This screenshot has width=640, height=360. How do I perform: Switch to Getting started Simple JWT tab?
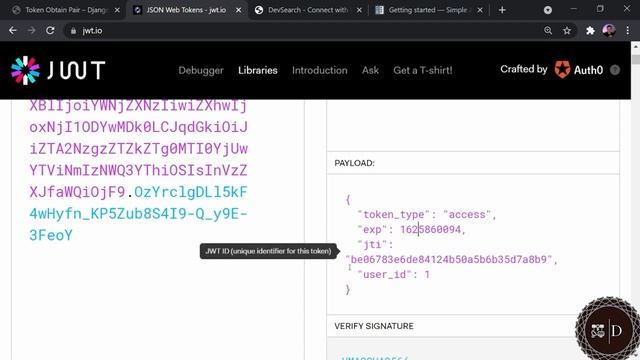[428, 10]
